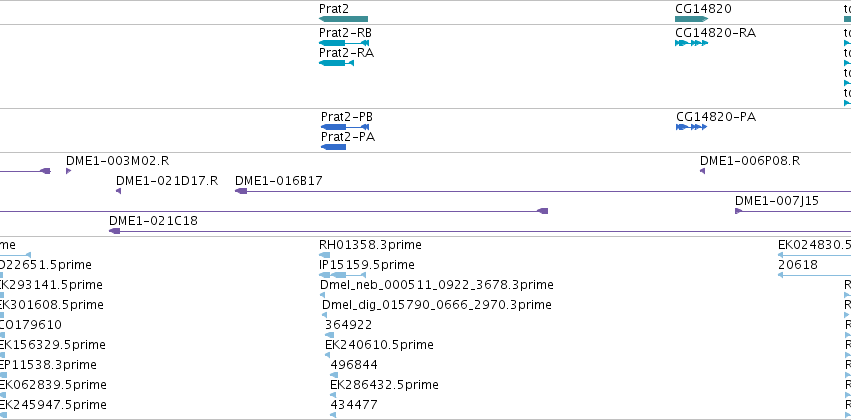Select the EK240610.5prime label
This screenshot has height=420, width=851.
click(379, 345)
